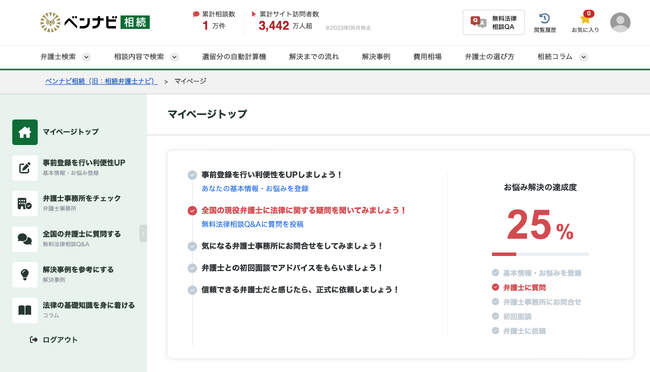650x372 pixels.
Task: Follow the ベンナビ相続 breadcrumb link
Action: (101, 81)
